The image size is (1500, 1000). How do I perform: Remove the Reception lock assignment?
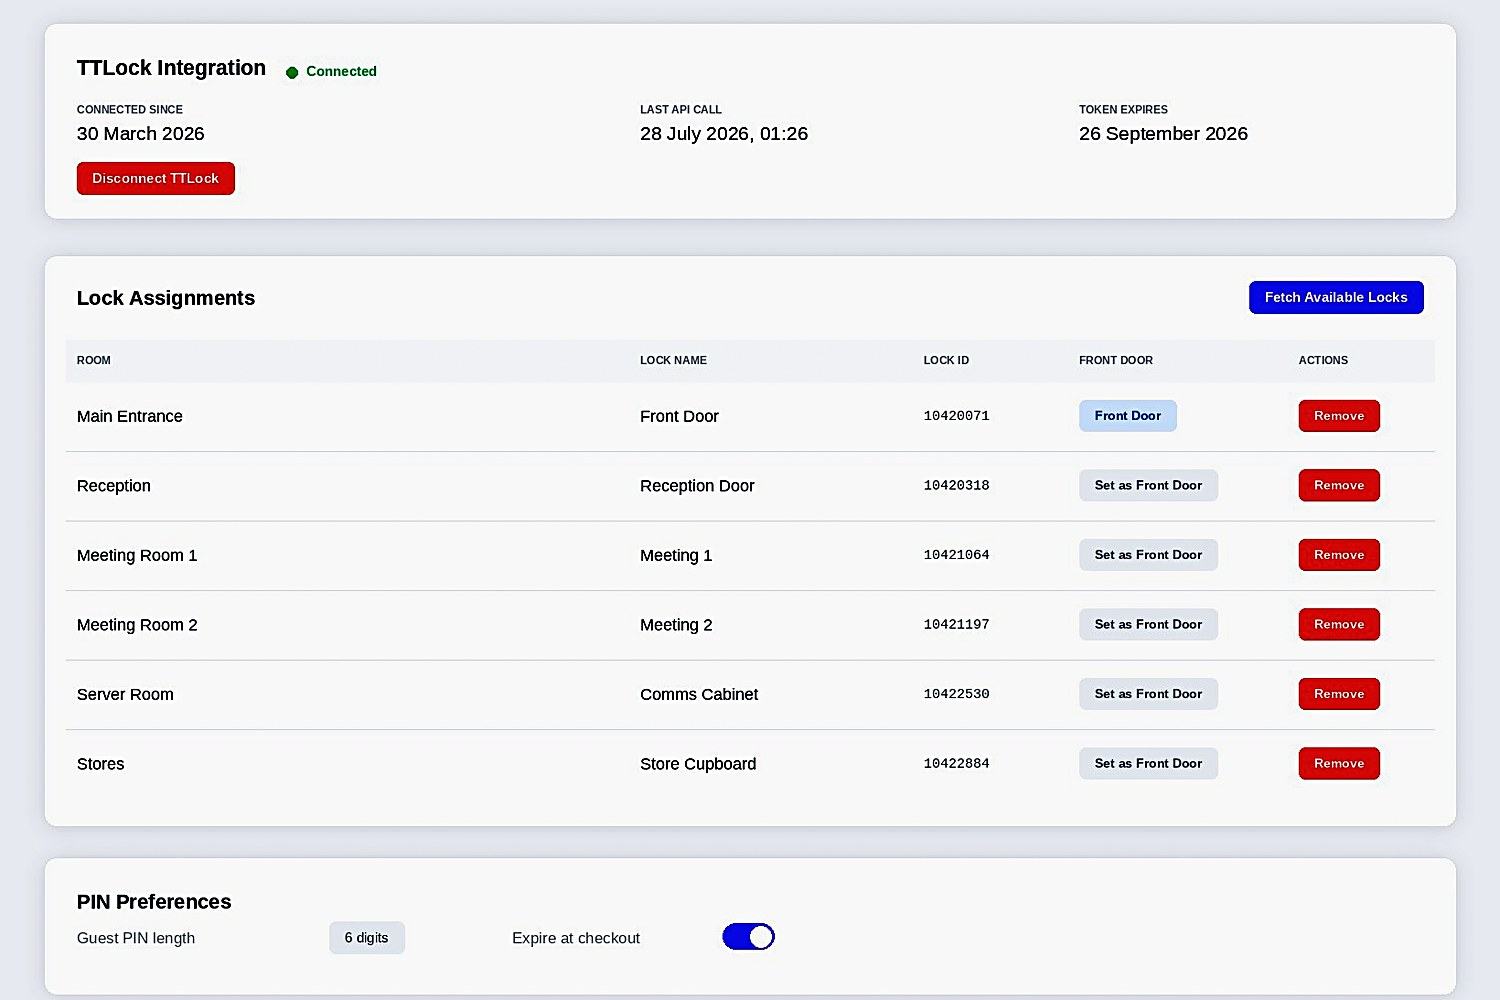pyautogui.click(x=1339, y=485)
